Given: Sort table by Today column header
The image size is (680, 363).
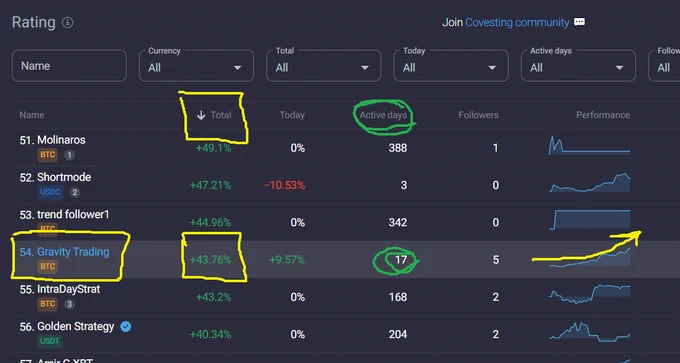Looking at the screenshot, I should coord(292,115).
